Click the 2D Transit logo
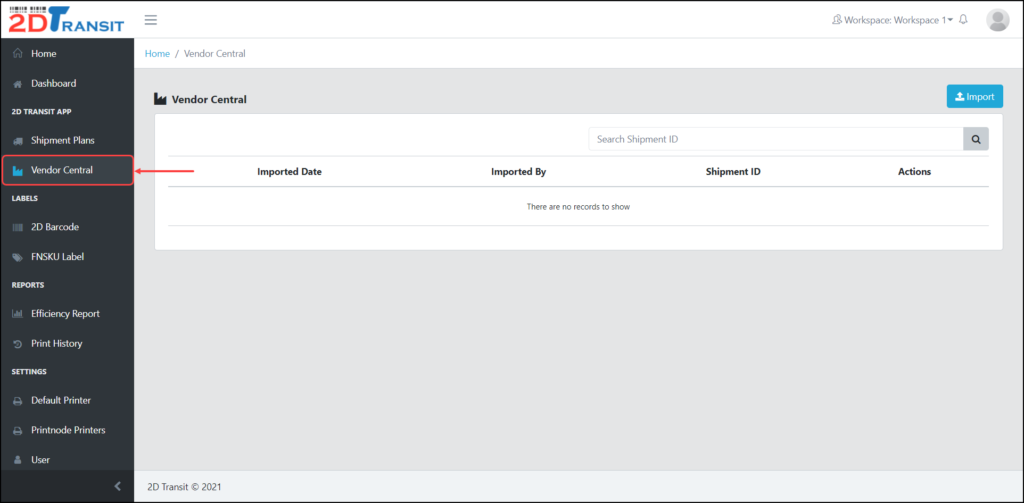This screenshot has height=503, width=1024. tap(67, 20)
